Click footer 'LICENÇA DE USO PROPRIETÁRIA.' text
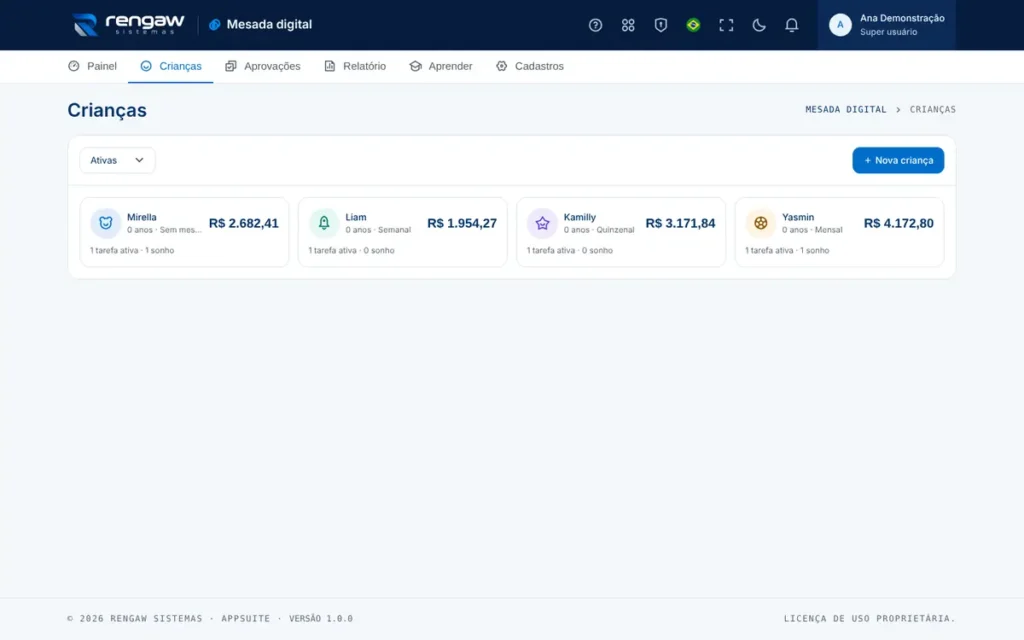 [x=869, y=618]
